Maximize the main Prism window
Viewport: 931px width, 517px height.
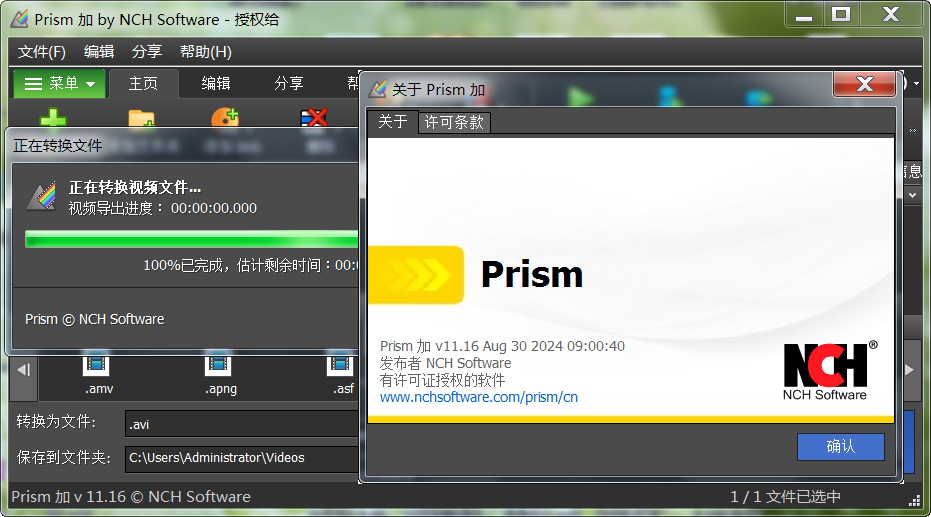click(841, 15)
